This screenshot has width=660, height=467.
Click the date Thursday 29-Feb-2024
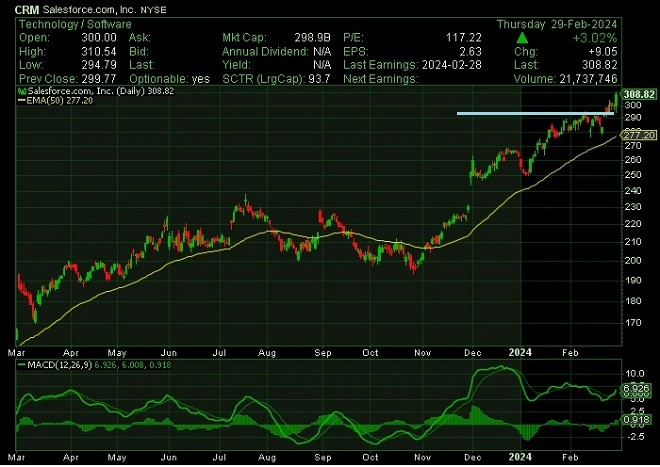557,24
